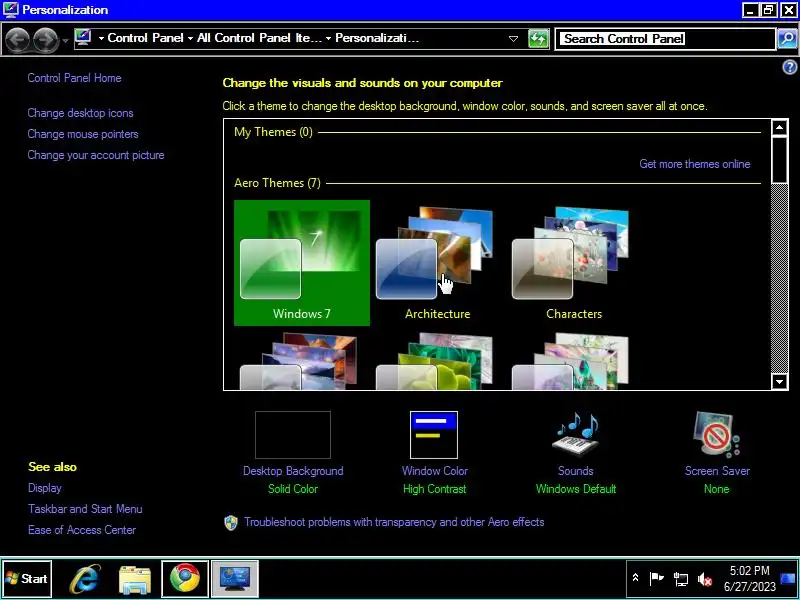This screenshot has width=800, height=600.
Task: Open Desktop Background preview
Action: 293,435
